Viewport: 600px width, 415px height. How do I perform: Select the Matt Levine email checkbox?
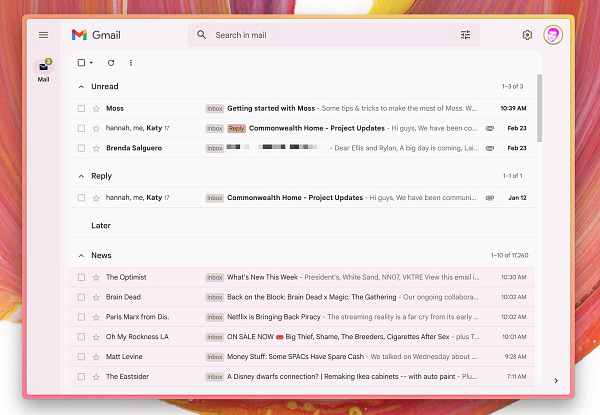[x=81, y=357]
